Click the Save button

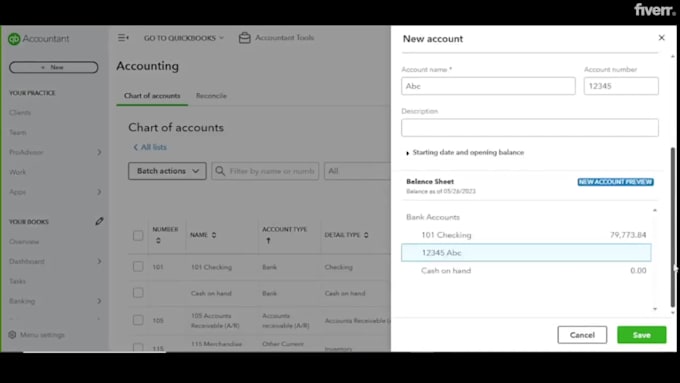coord(641,335)
